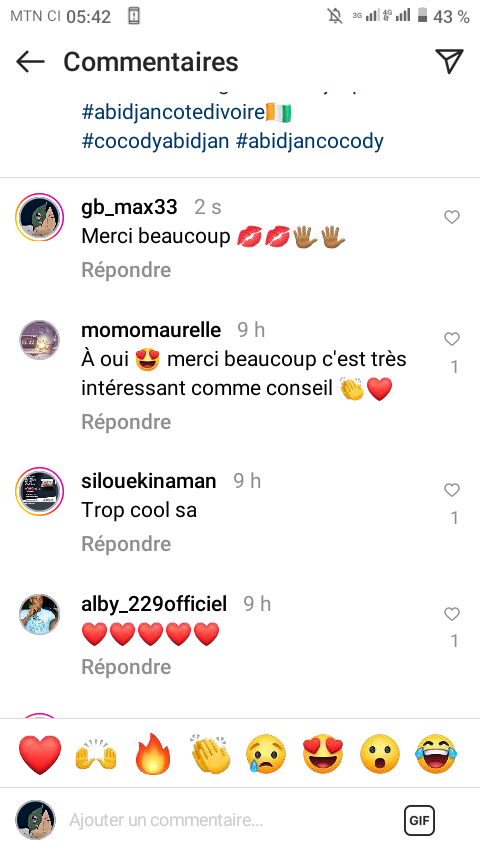480x854 pixels.
Task: Open alby_229officiel's profile picture
Action: click(x=39, y=614)
